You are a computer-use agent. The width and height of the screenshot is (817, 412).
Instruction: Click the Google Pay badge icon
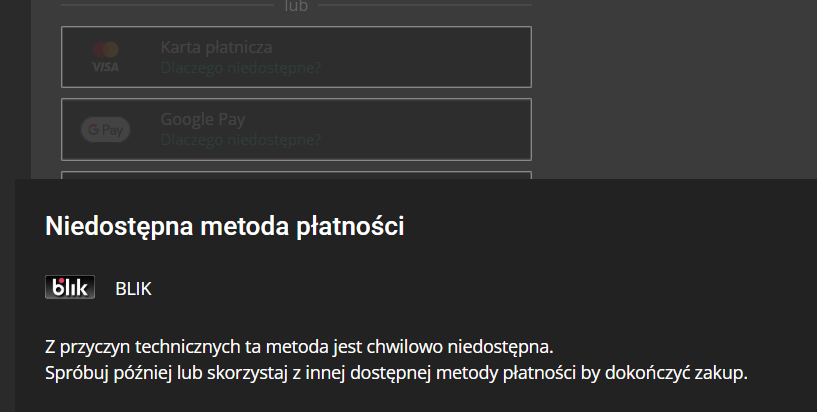(105, 130)
